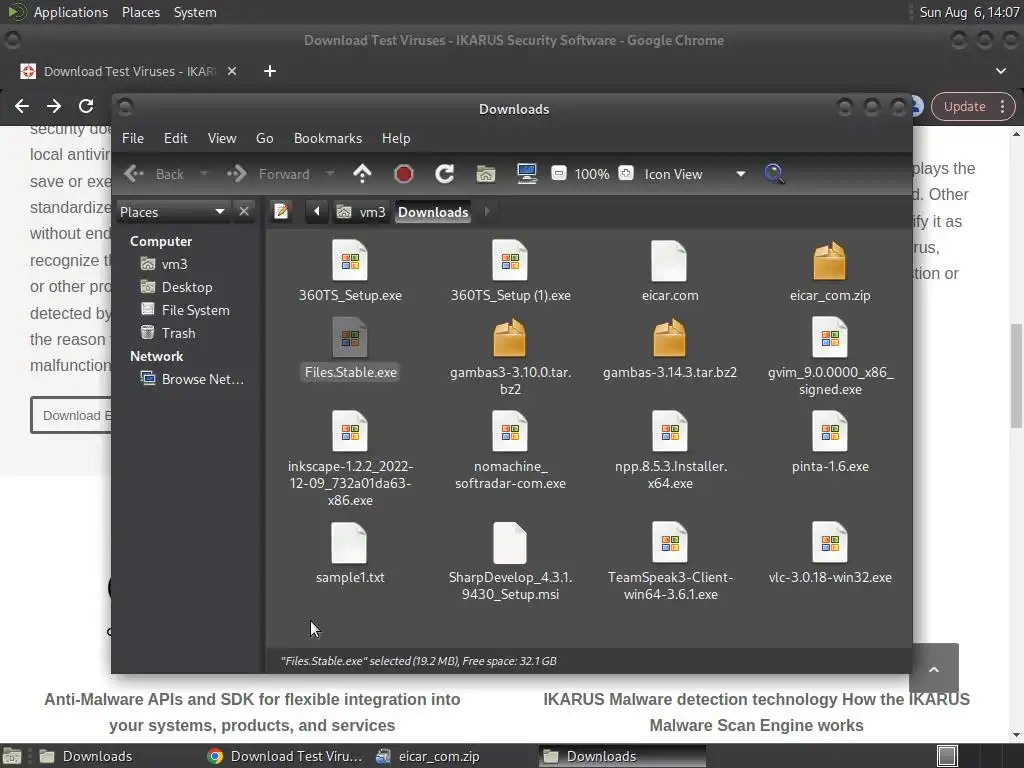Screen dimensions: 1024x768
Task: Reload the Downloads folder view
Action: [x=445, y=174]
